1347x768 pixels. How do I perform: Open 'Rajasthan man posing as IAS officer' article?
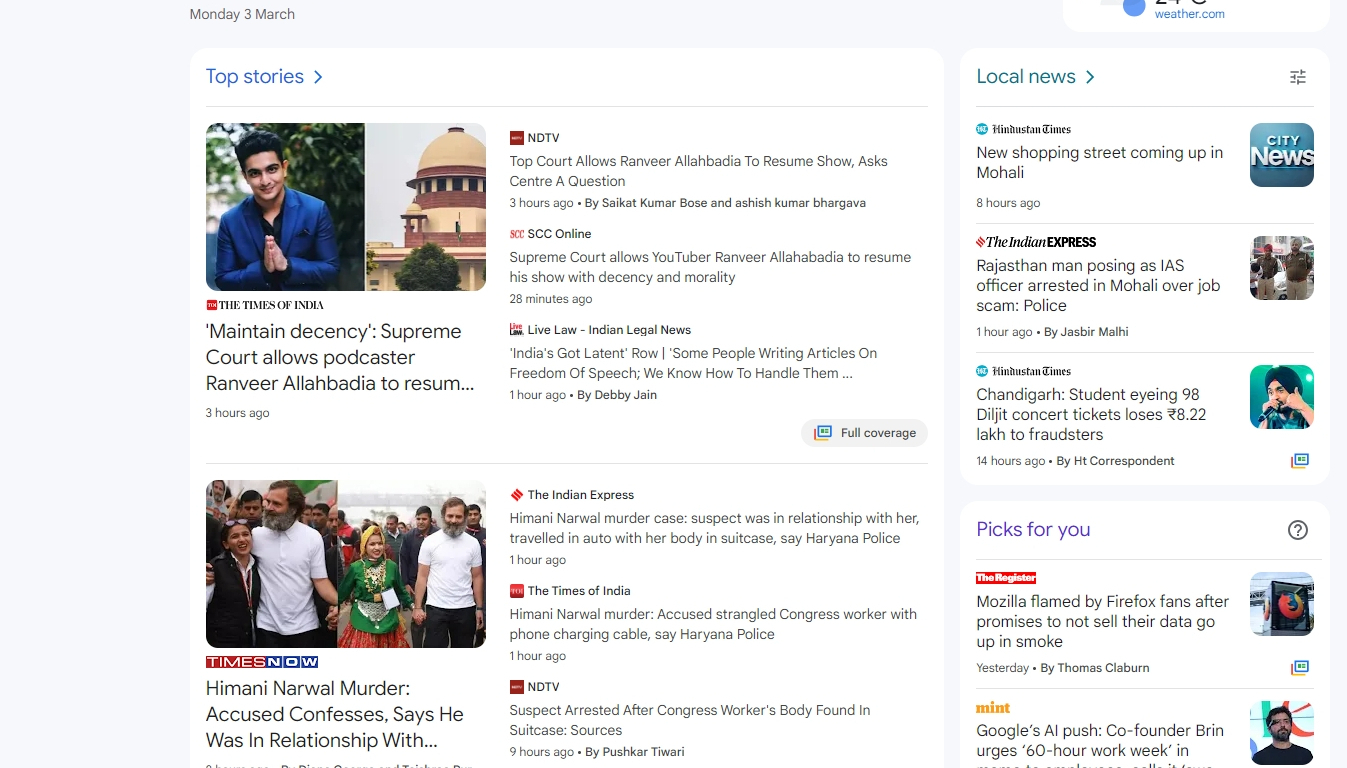(x=1098, y=286)
